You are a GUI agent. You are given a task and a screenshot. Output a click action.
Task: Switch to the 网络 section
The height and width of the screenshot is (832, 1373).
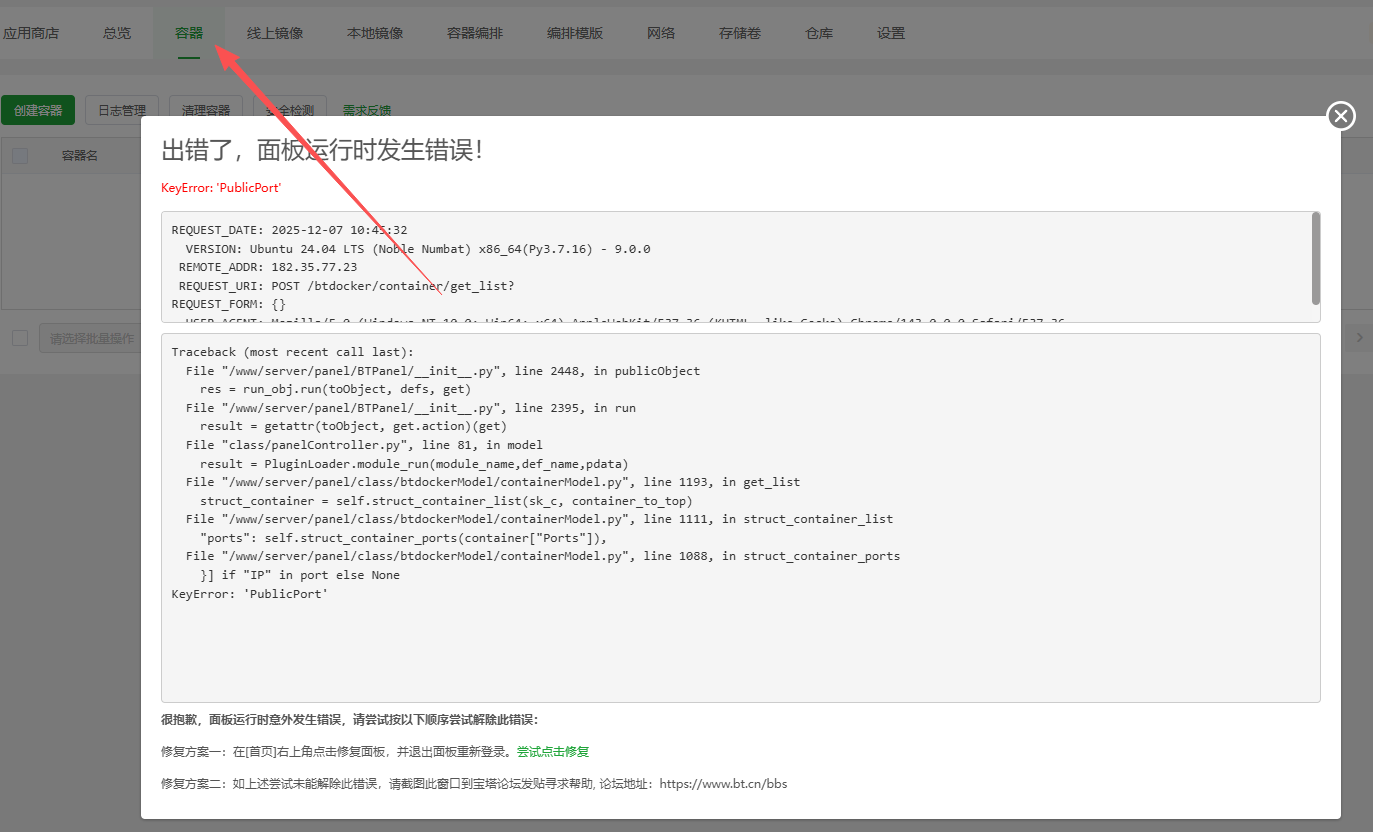click(660, 32)
